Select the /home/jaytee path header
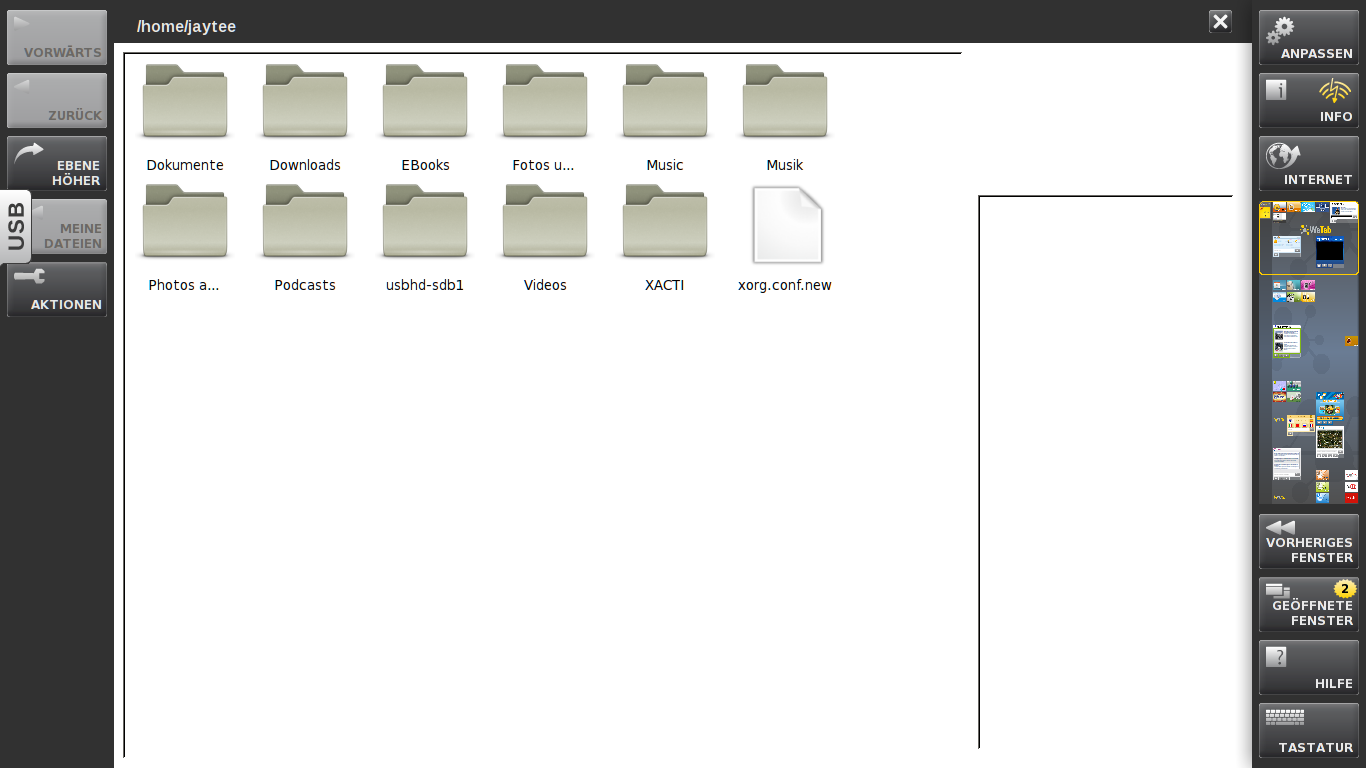This screenshot has width=1366, height=768. 186,26
